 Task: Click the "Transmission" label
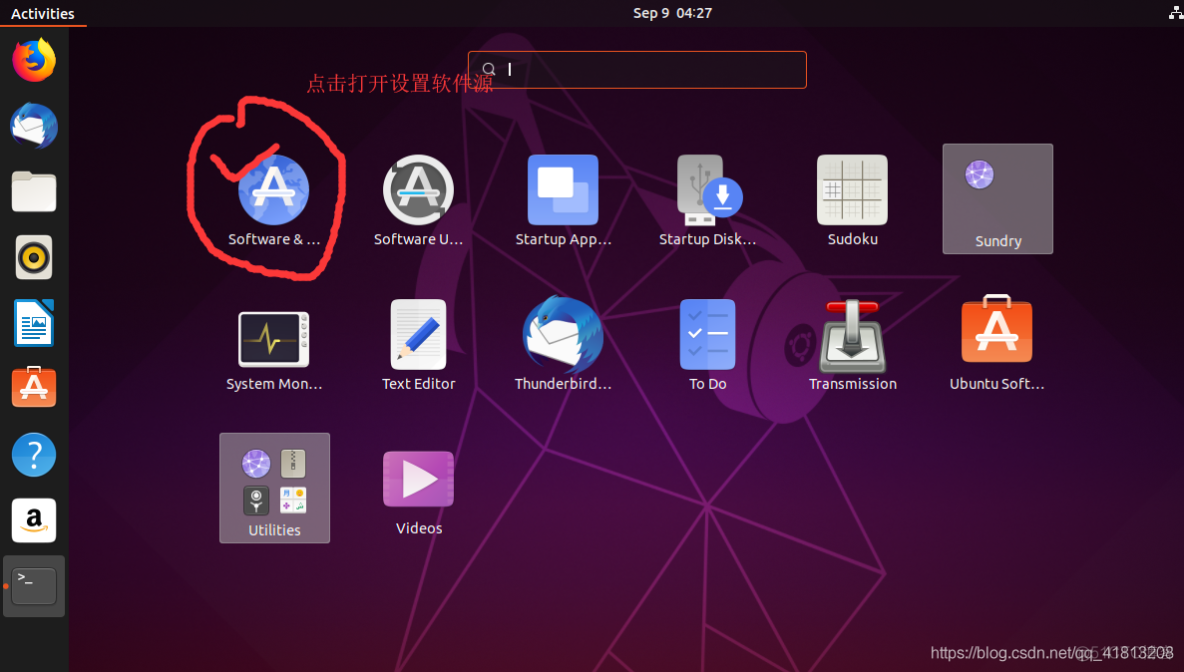[853, 384]
